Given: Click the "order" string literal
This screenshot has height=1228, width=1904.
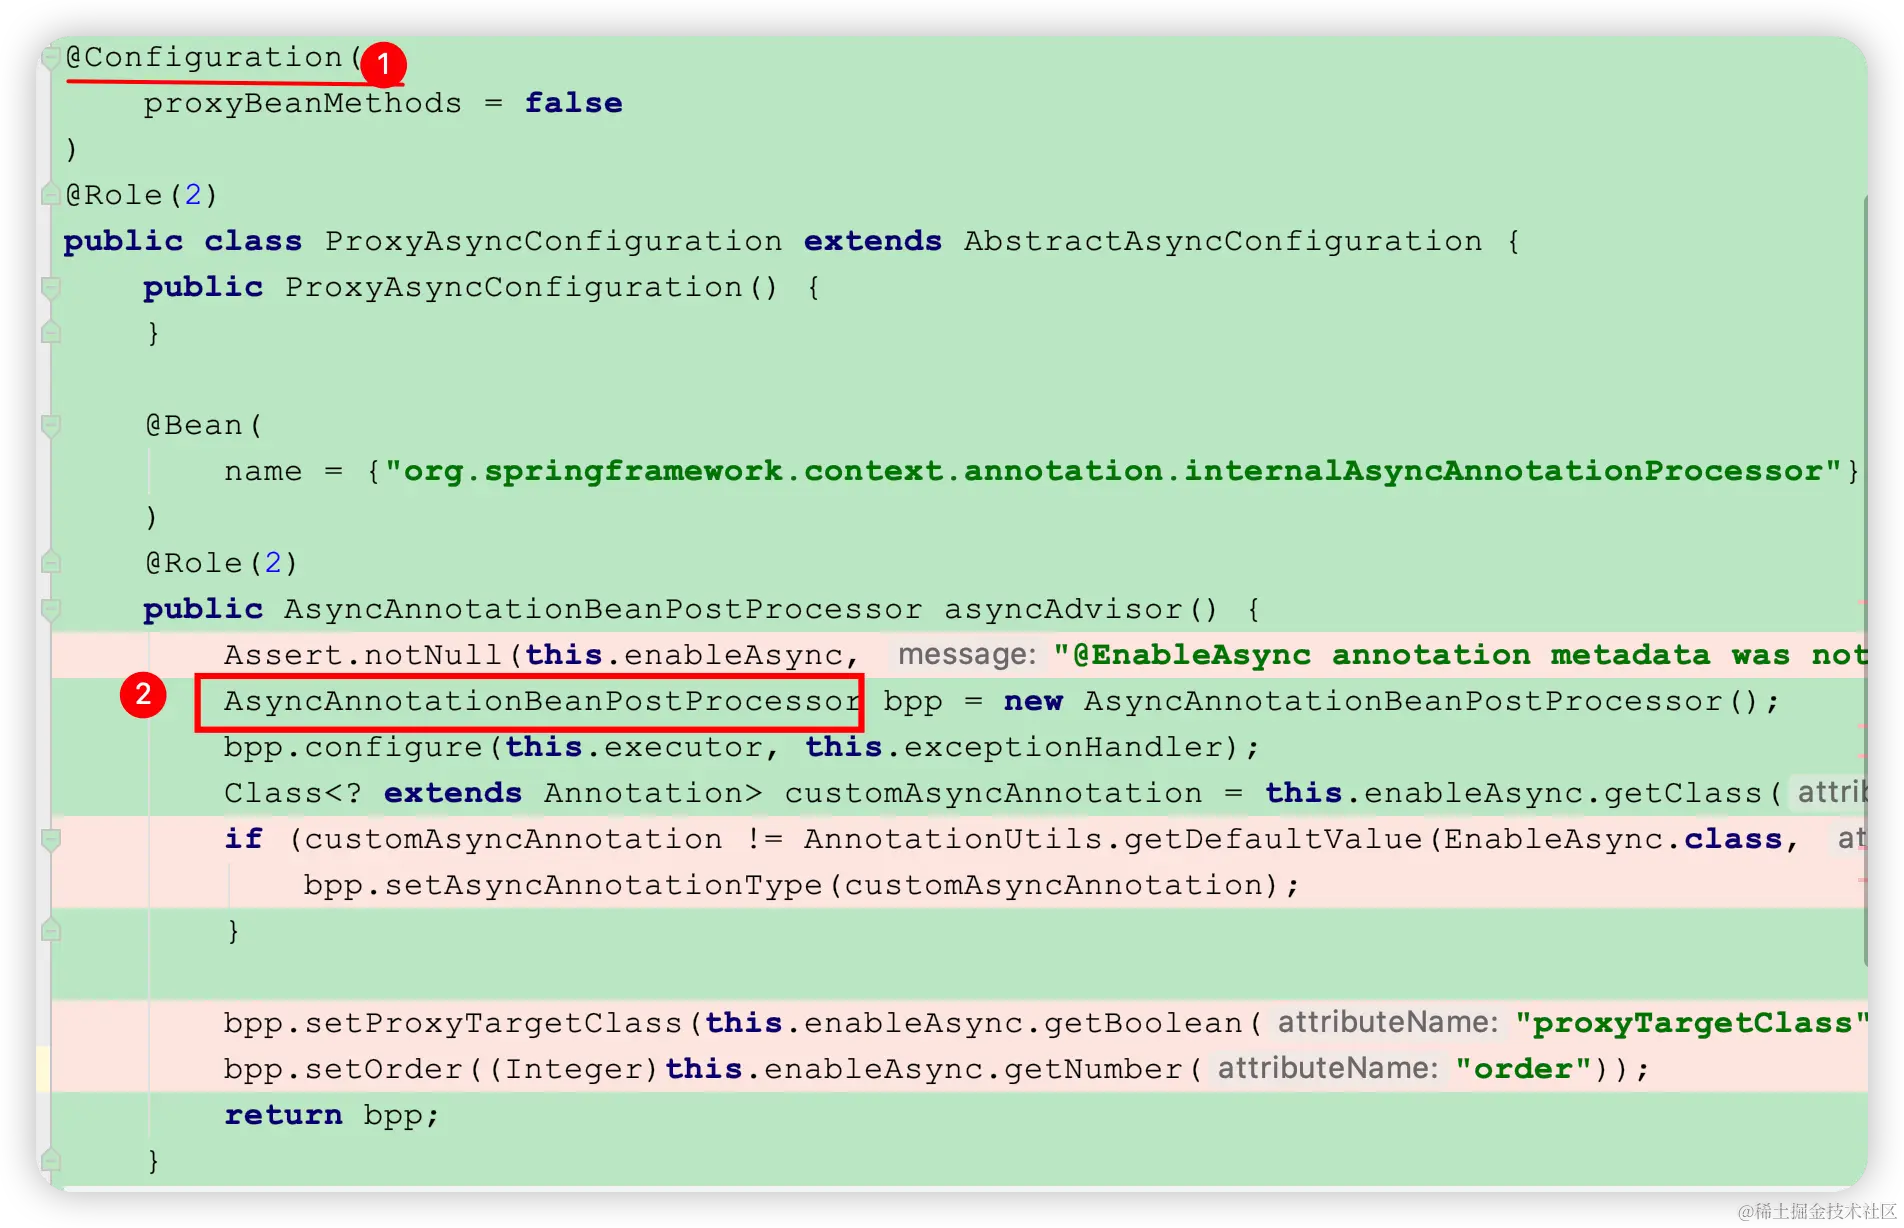Looking at the screenshot, I should pyautogui.click(x=1523, y=1069).
